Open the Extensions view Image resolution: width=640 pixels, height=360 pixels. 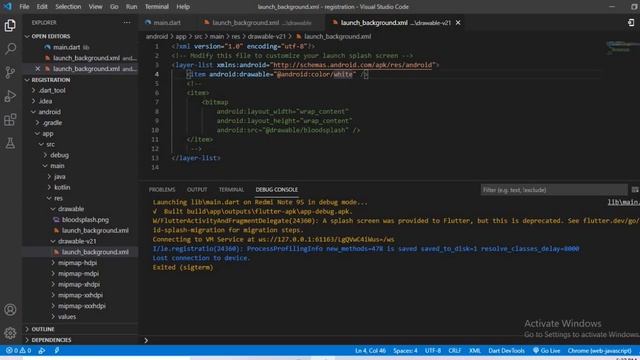(10, 120)
